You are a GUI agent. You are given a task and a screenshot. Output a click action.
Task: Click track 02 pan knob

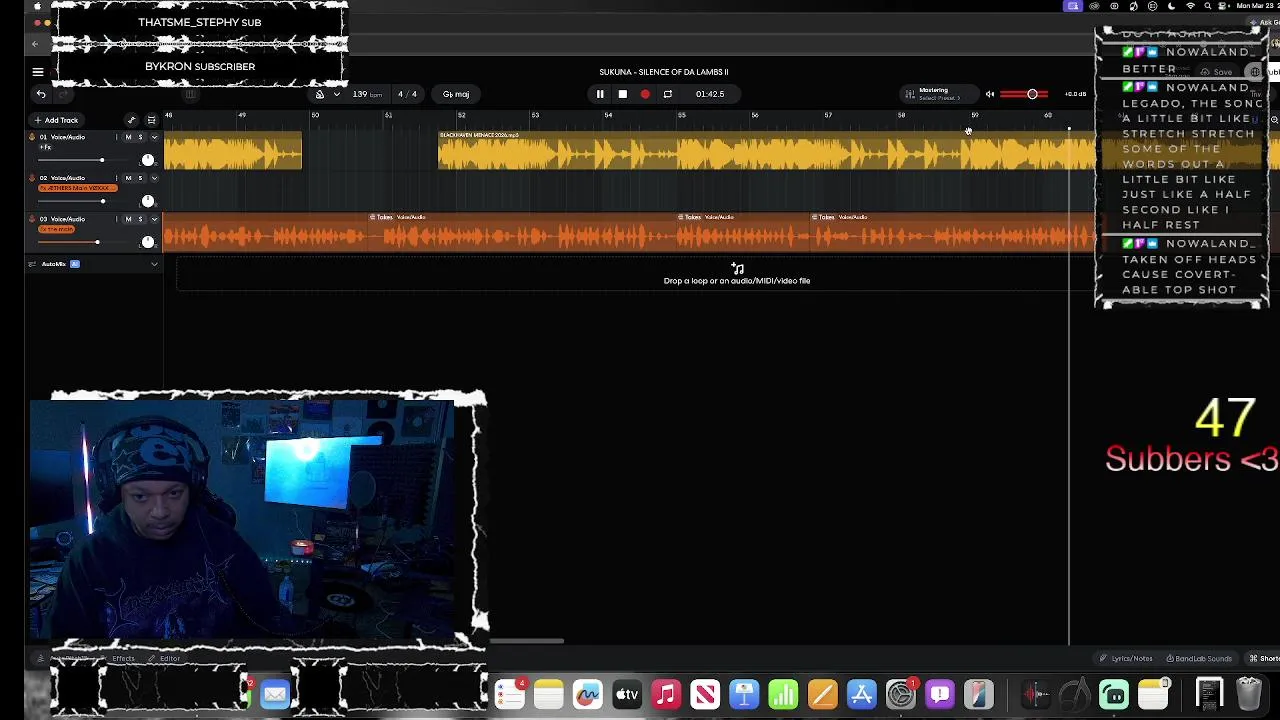[148, 201]
